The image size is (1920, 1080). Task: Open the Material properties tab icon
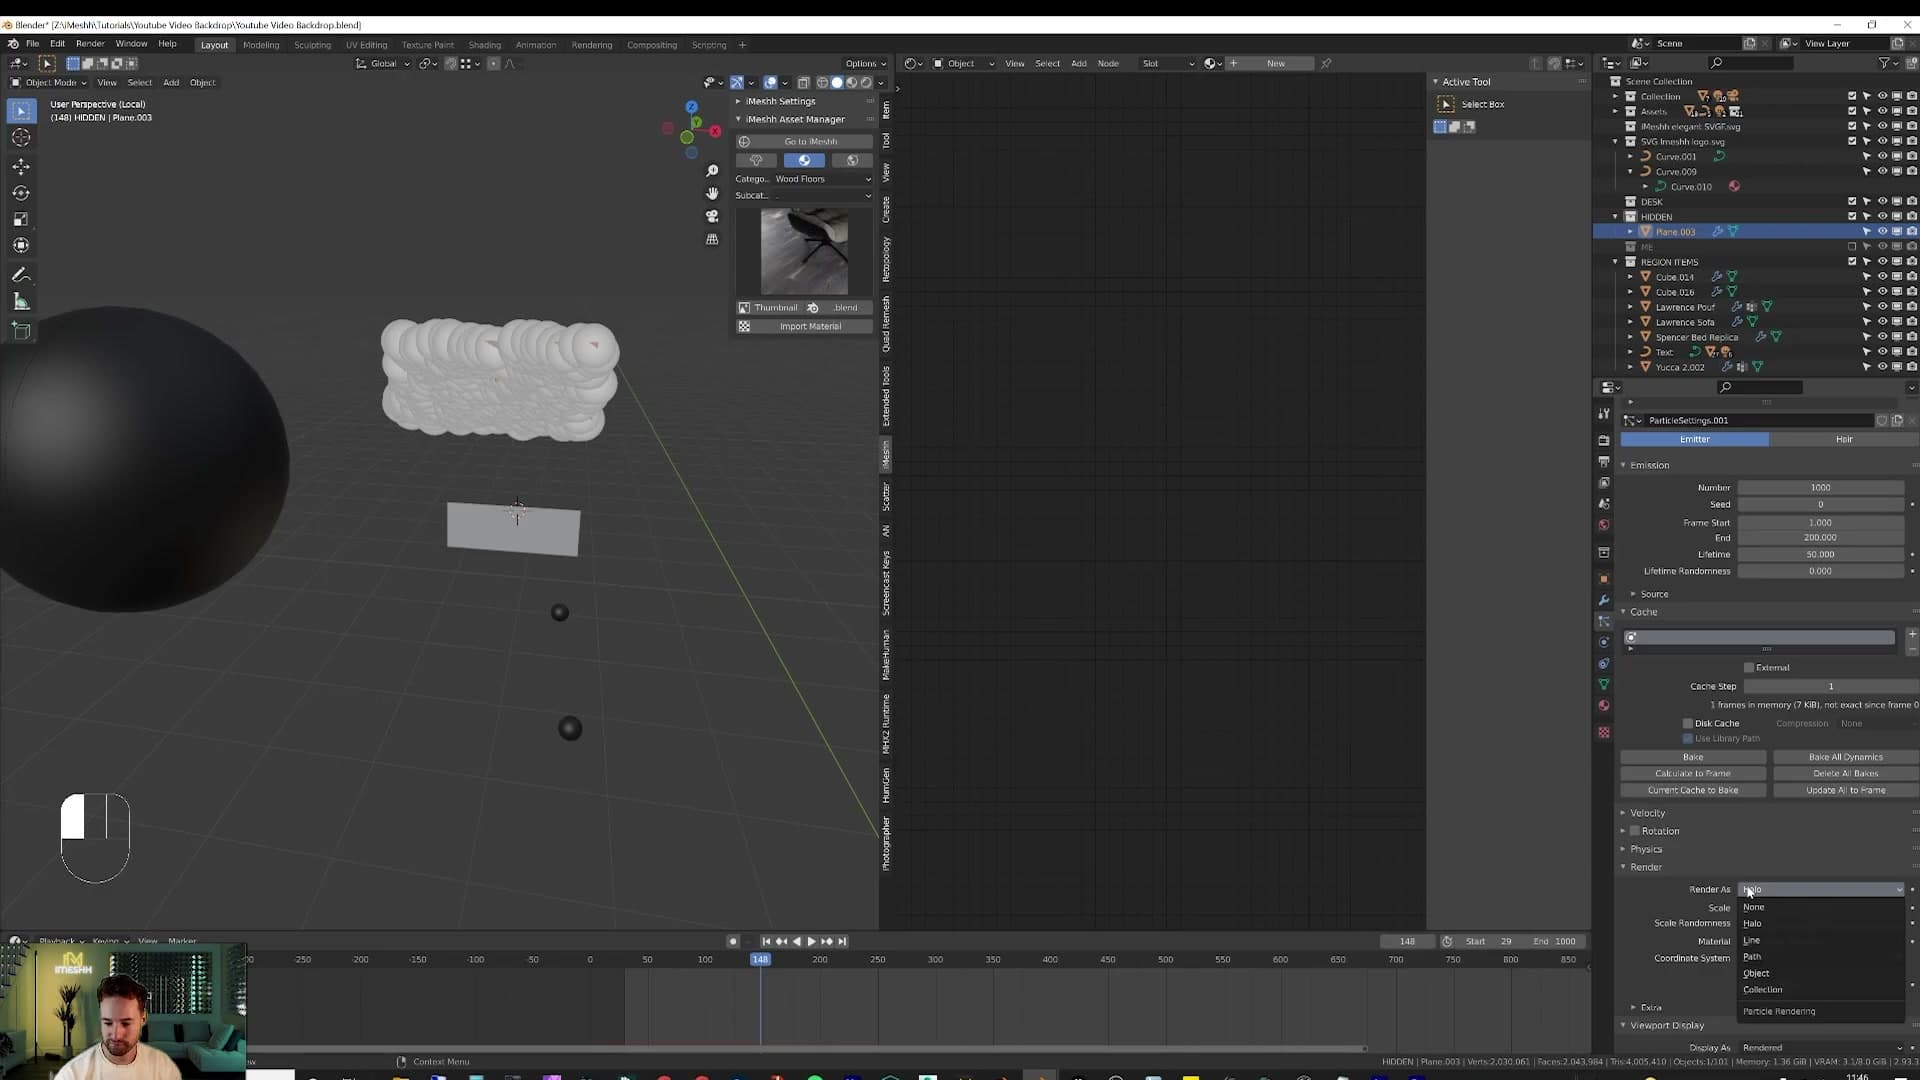click(1604, 705)
